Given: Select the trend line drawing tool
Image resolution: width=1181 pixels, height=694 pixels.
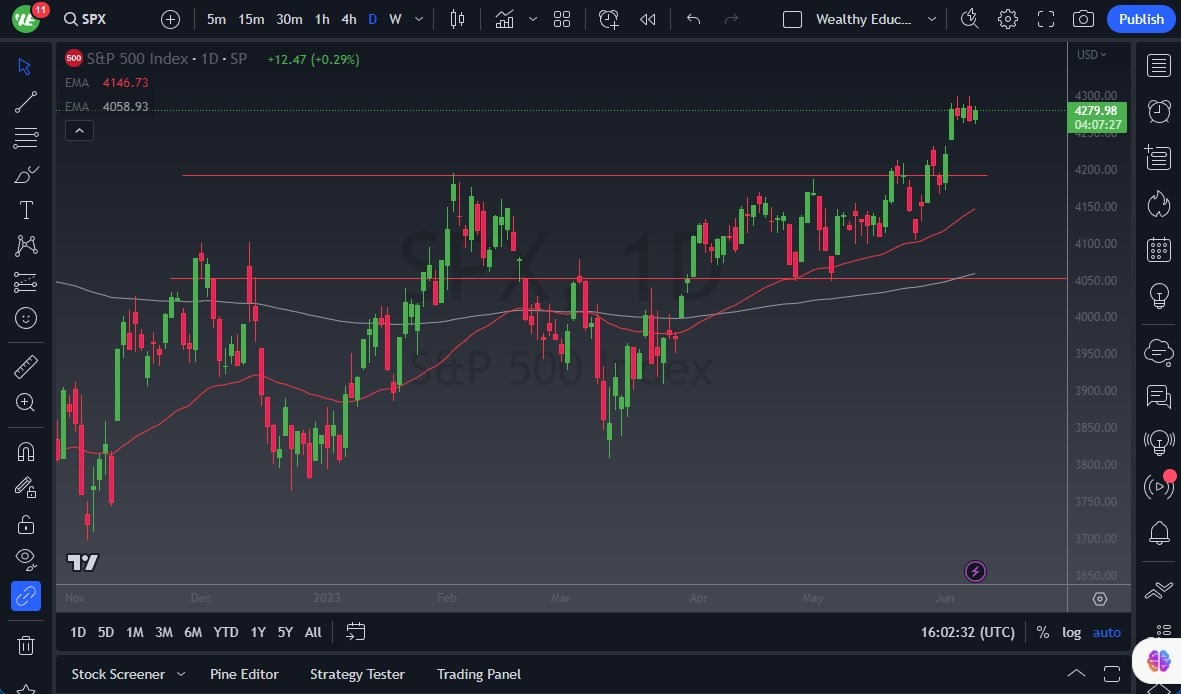Looking at the screenshot, I should (x=26, y=101).
